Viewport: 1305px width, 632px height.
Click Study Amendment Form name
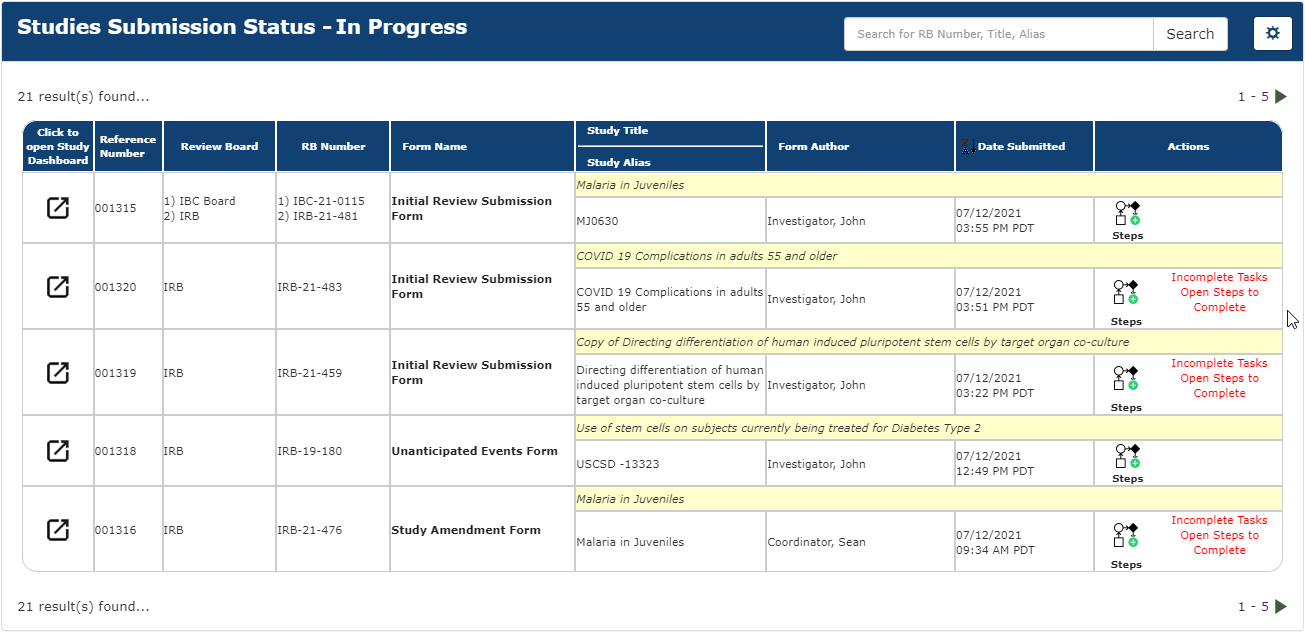point(465,530)
